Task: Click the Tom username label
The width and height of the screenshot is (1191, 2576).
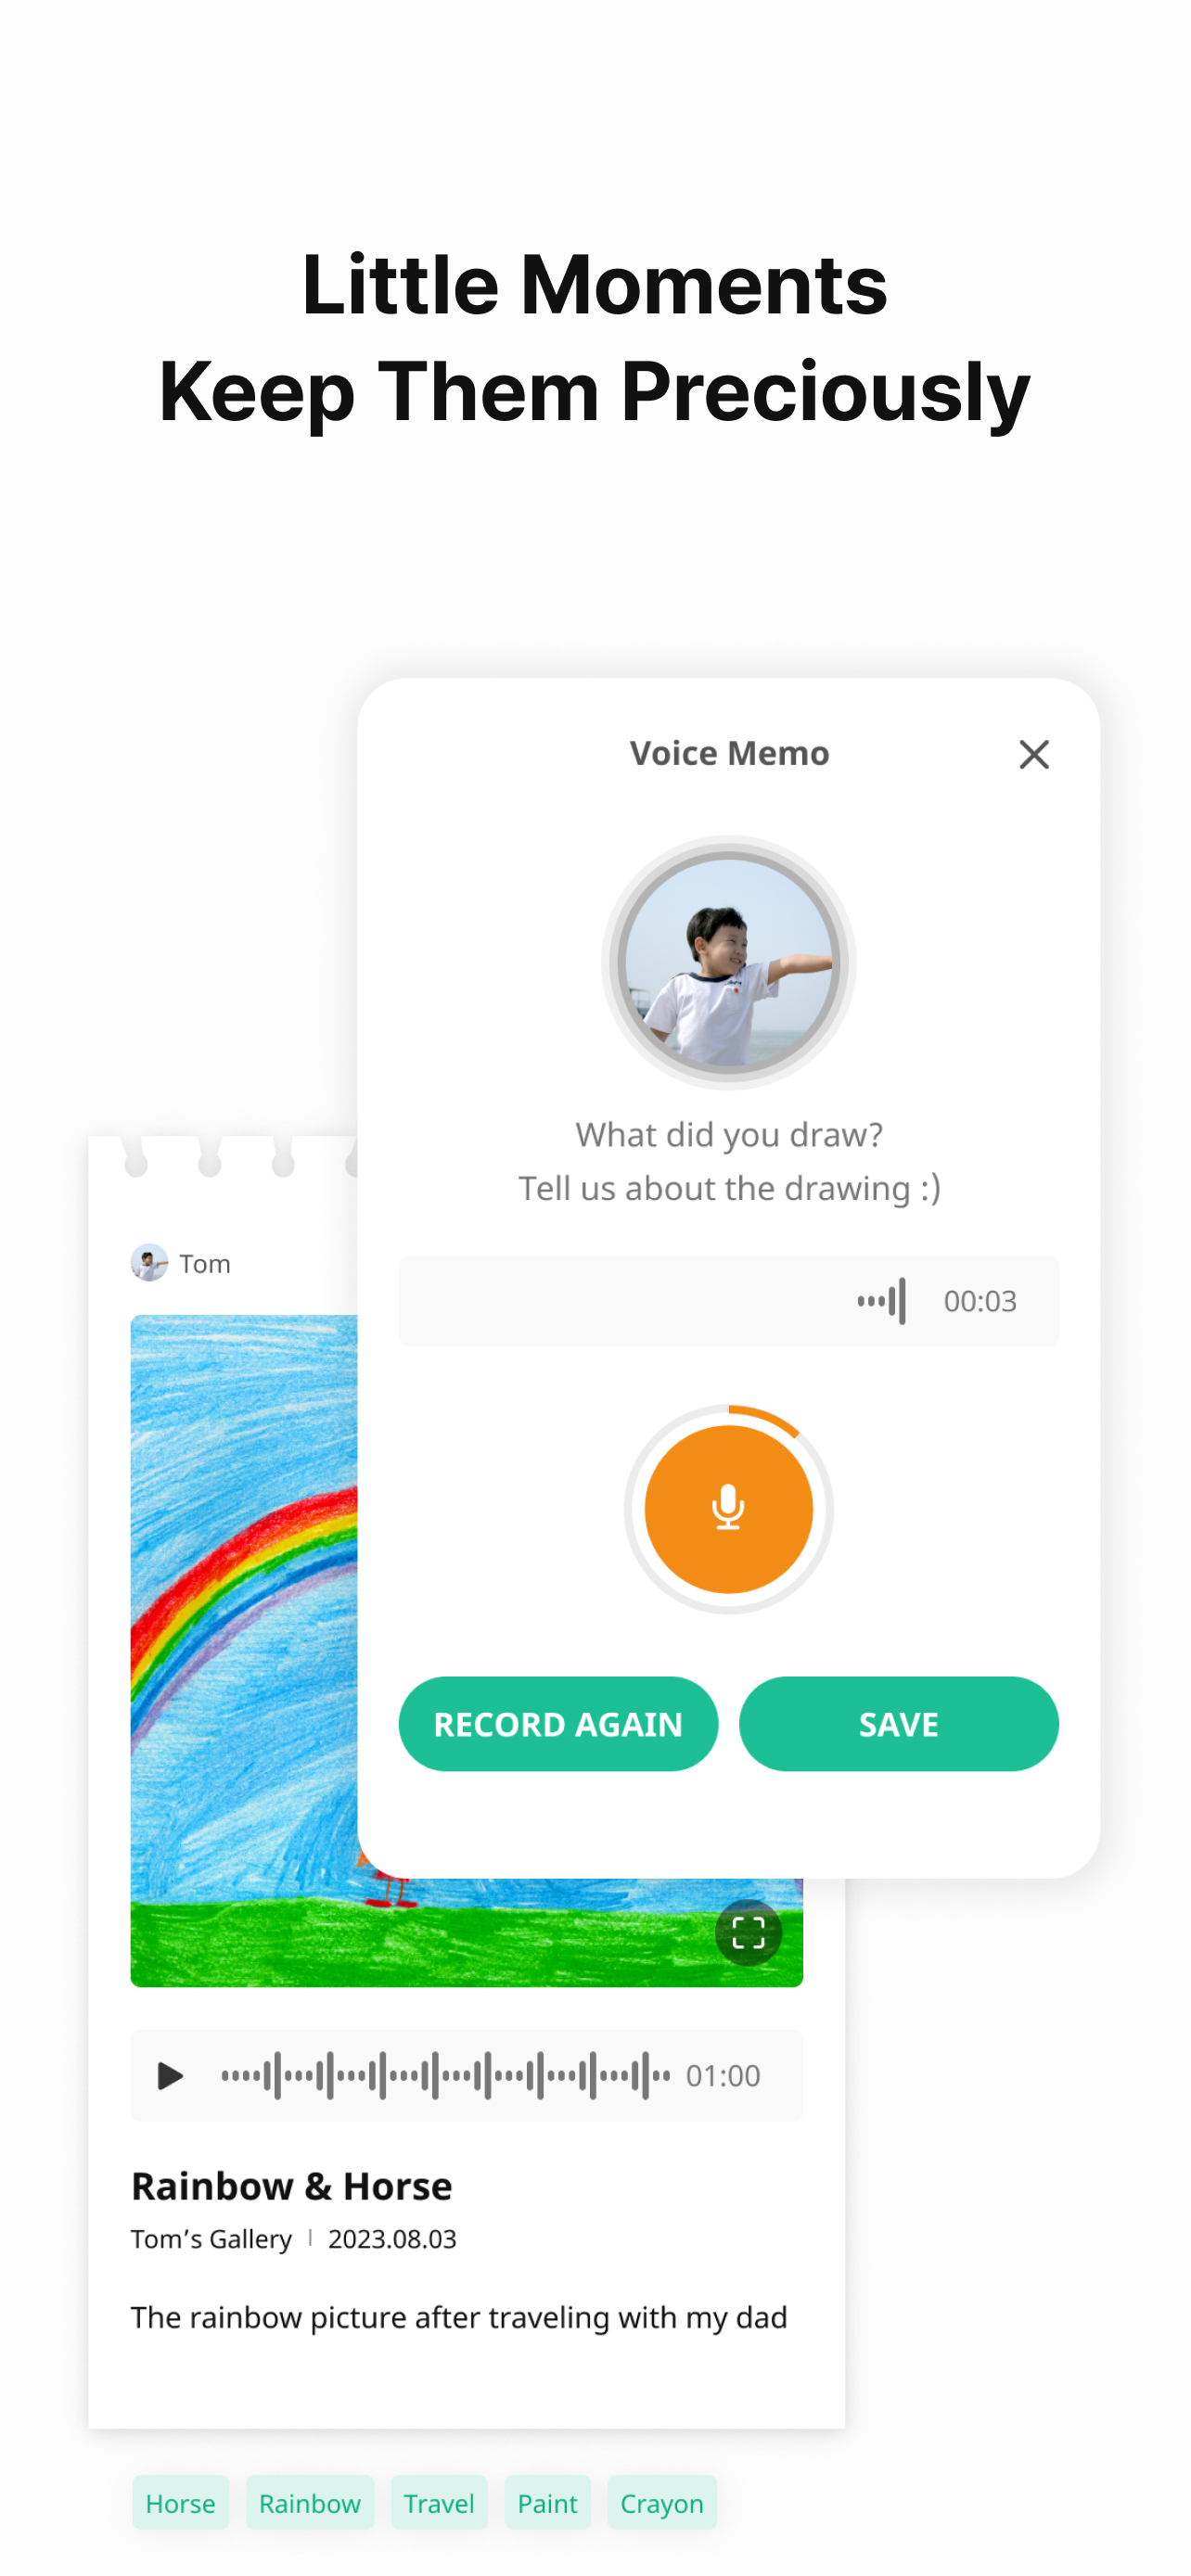Action: tap(205, 1264)
